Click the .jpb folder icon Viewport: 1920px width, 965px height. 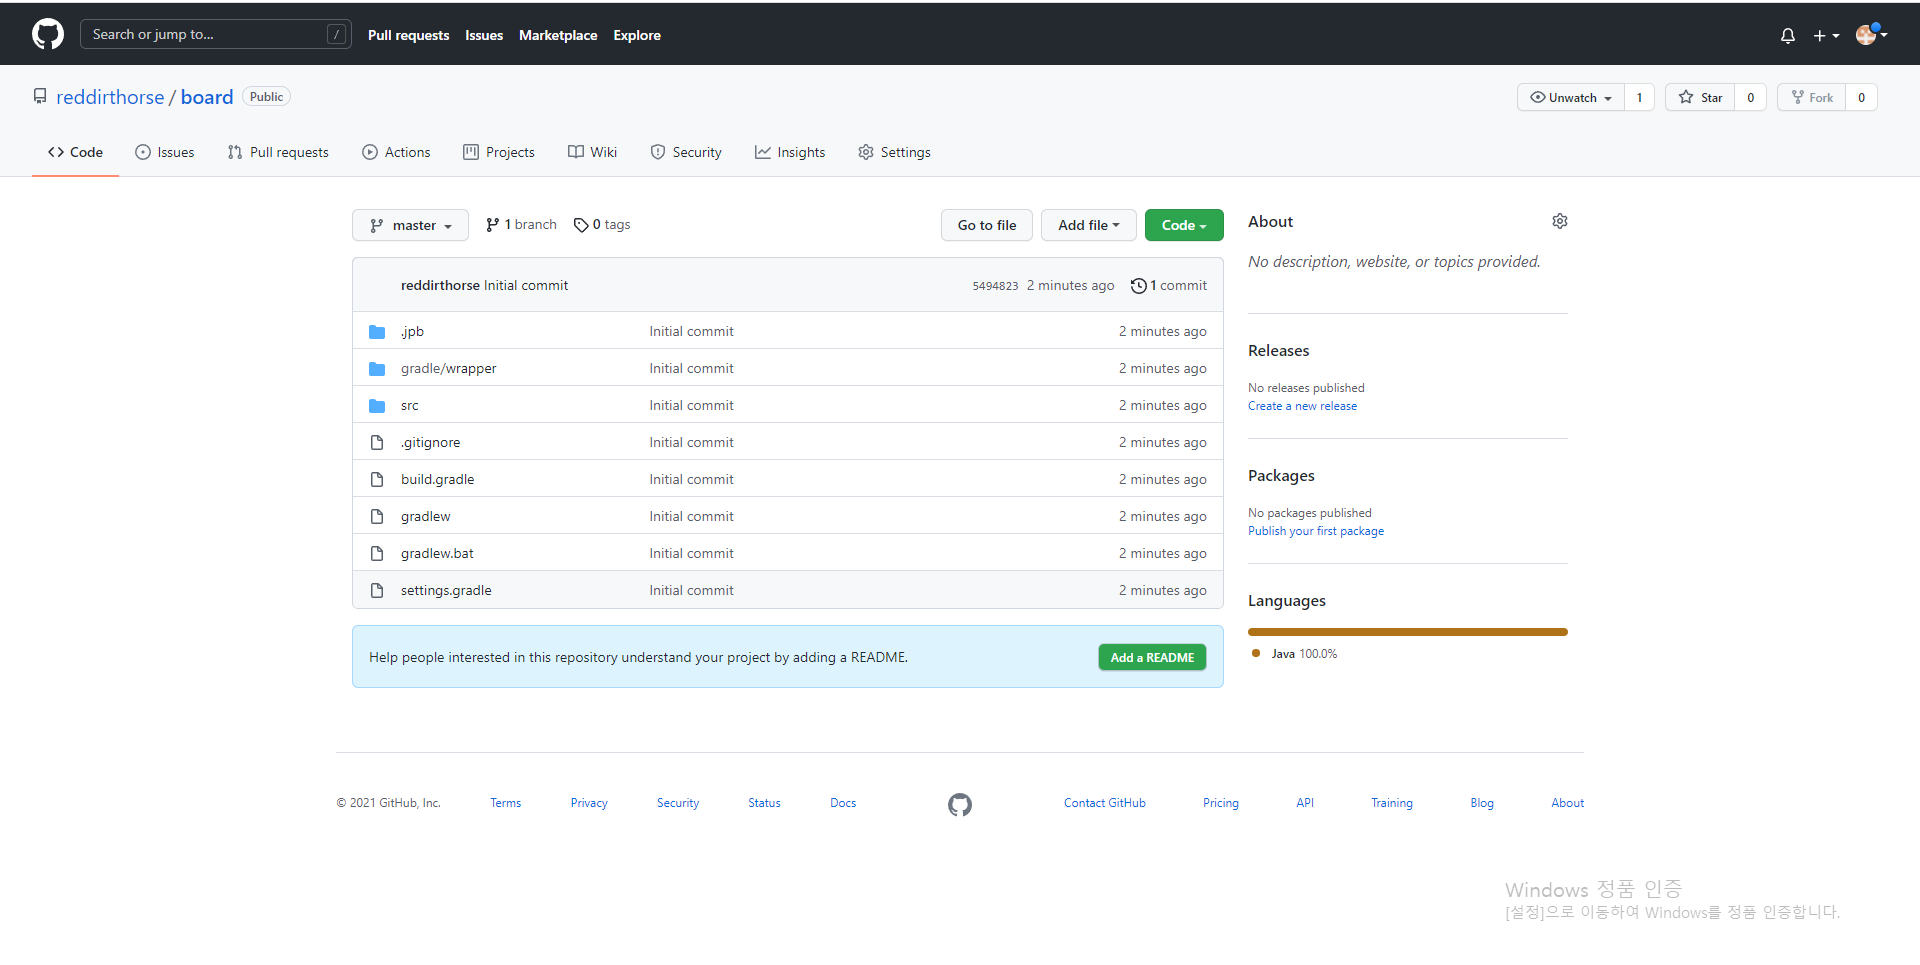coord(377,332)
